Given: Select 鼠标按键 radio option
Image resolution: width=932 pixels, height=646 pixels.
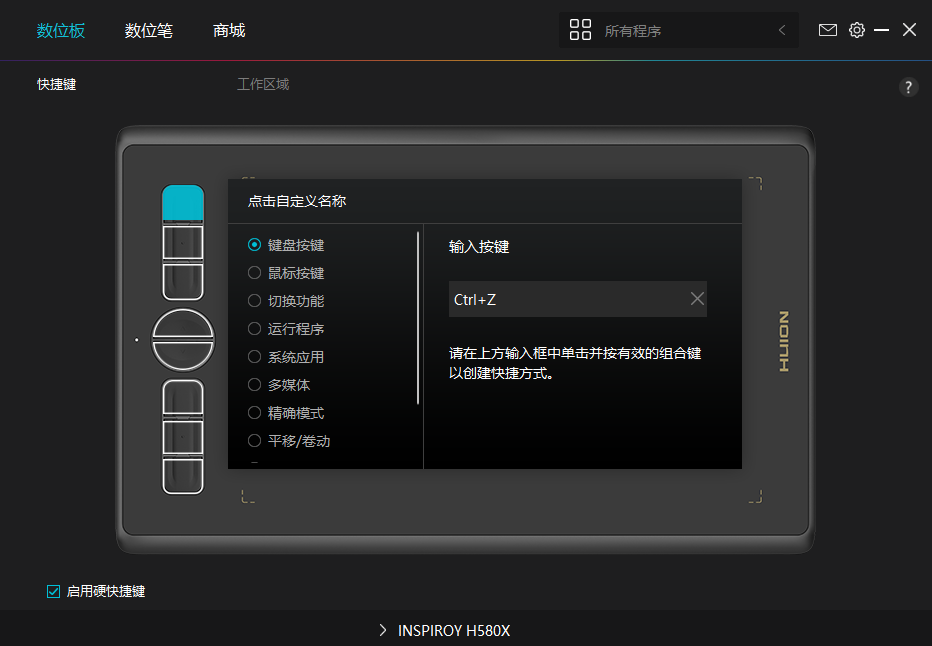Looking at the screenshot, I should click(254, 273).
